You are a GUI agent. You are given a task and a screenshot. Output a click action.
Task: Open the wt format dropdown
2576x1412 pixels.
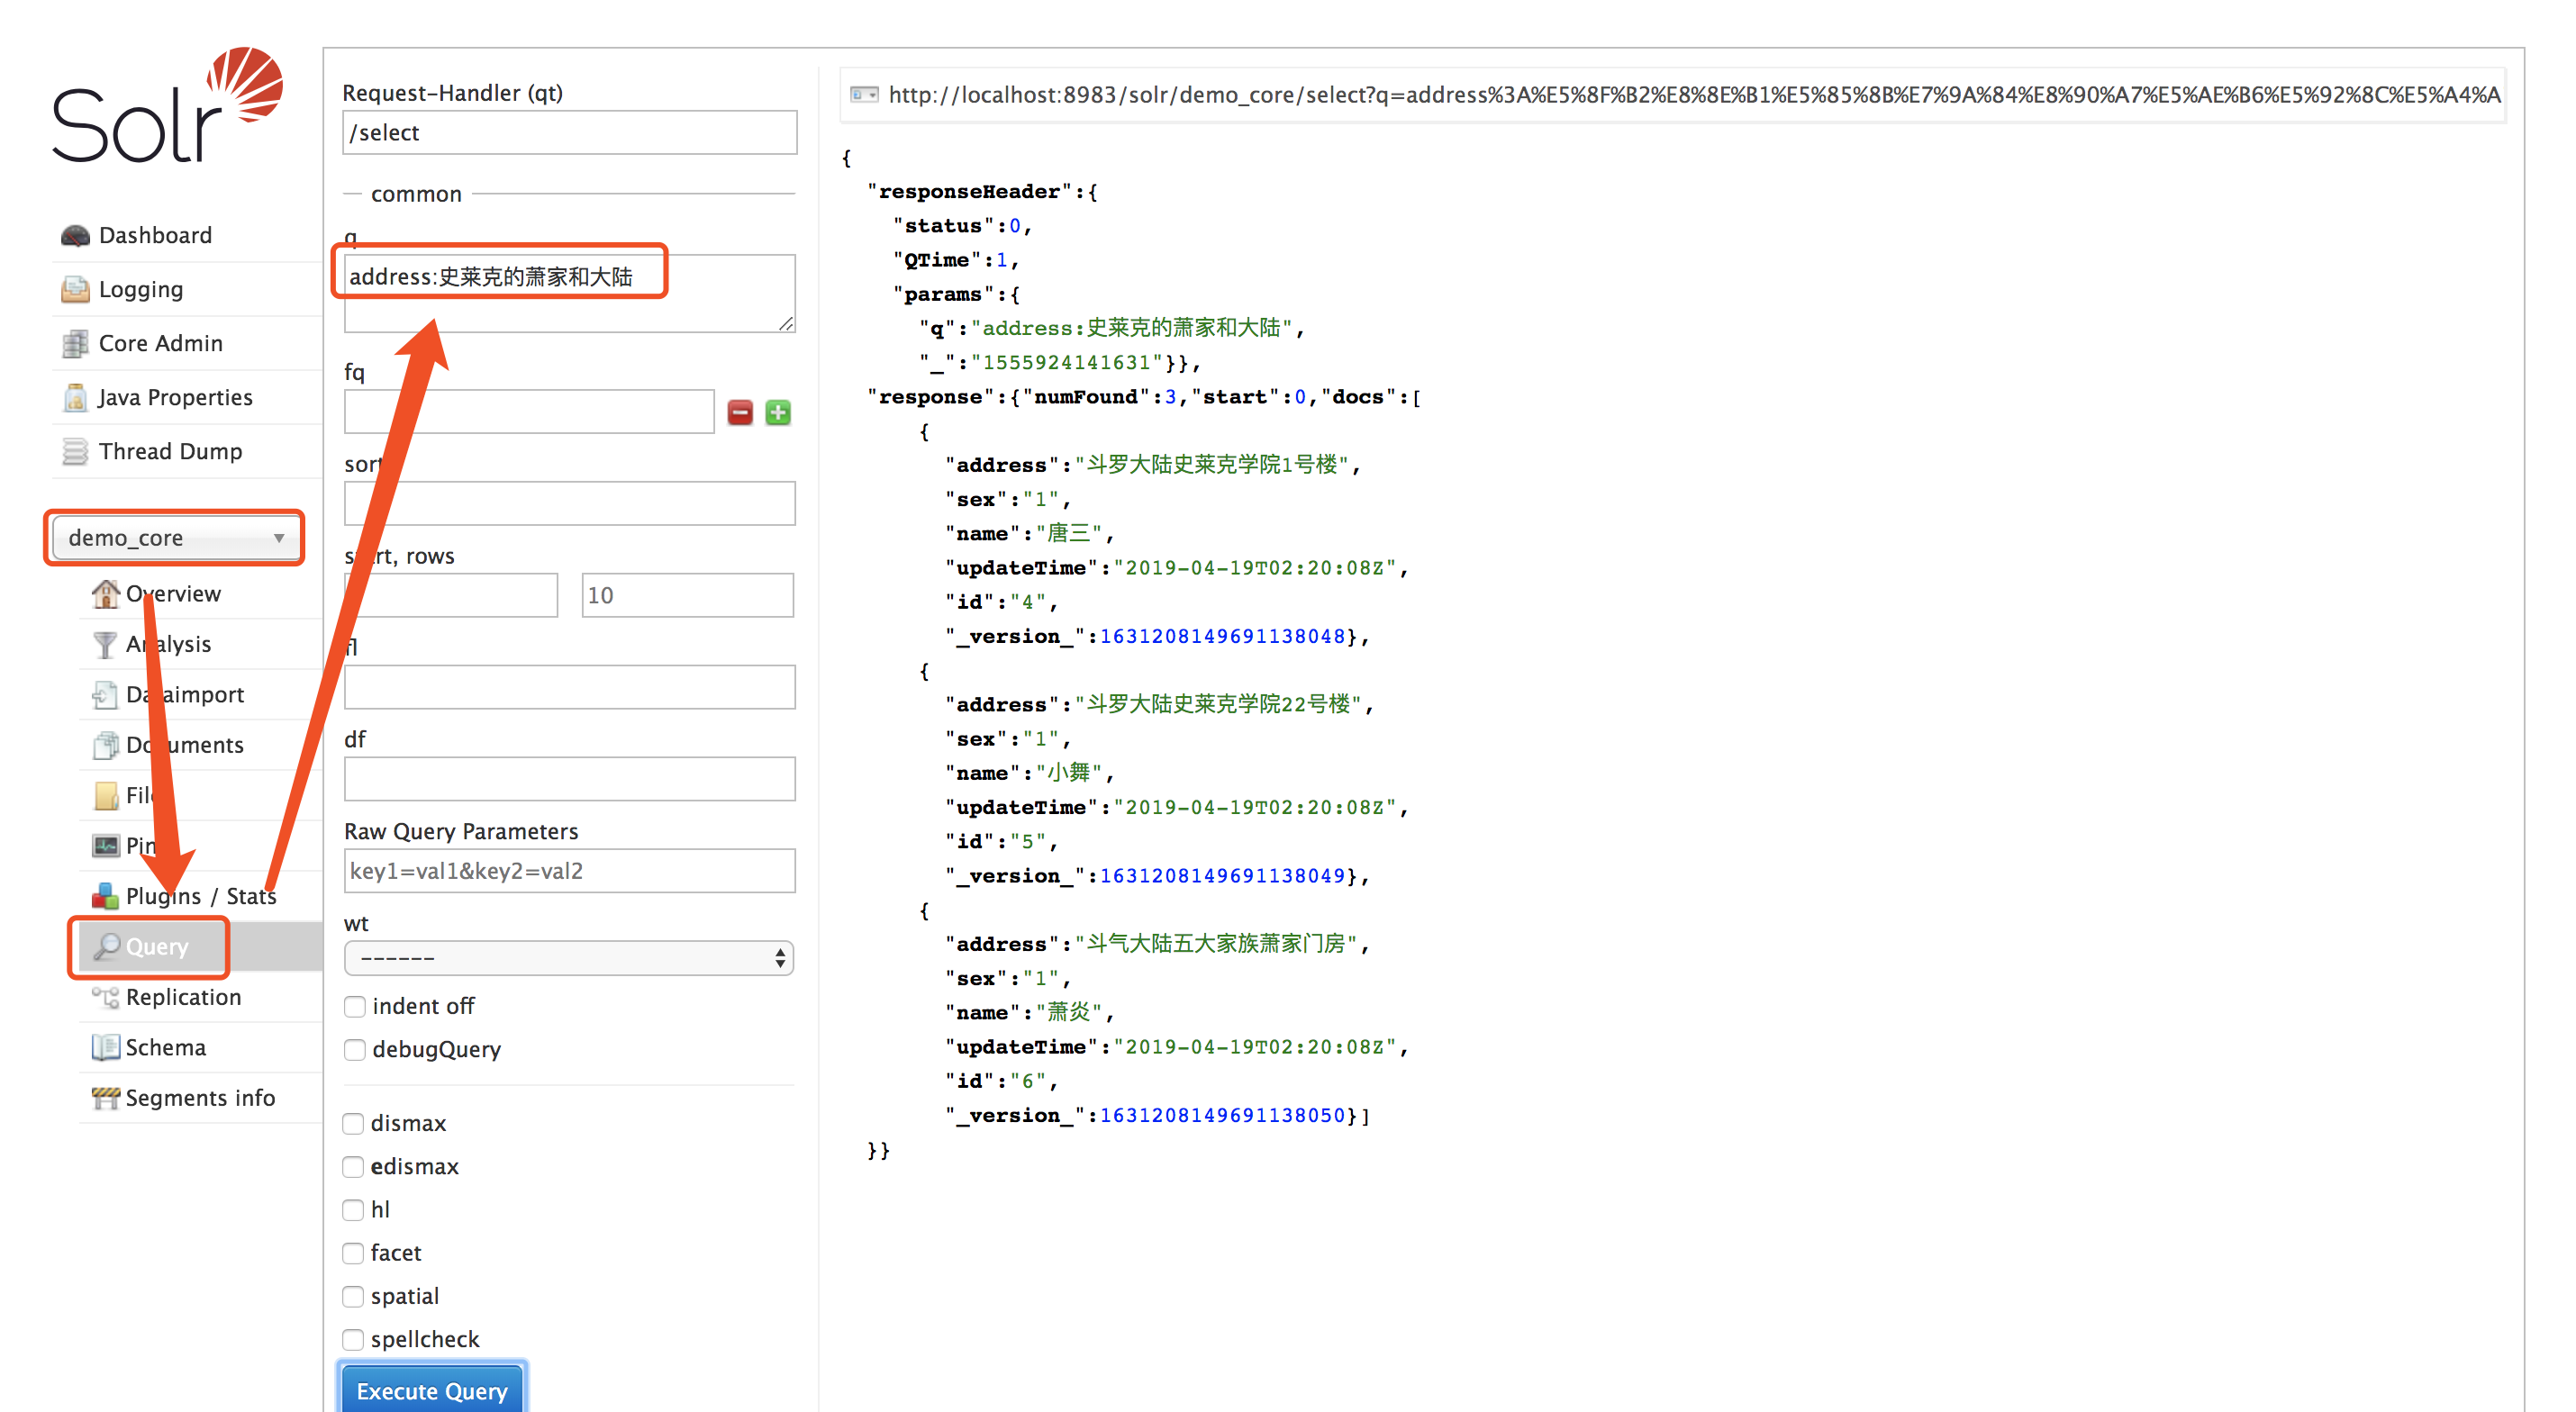click(x=568, y=958)
